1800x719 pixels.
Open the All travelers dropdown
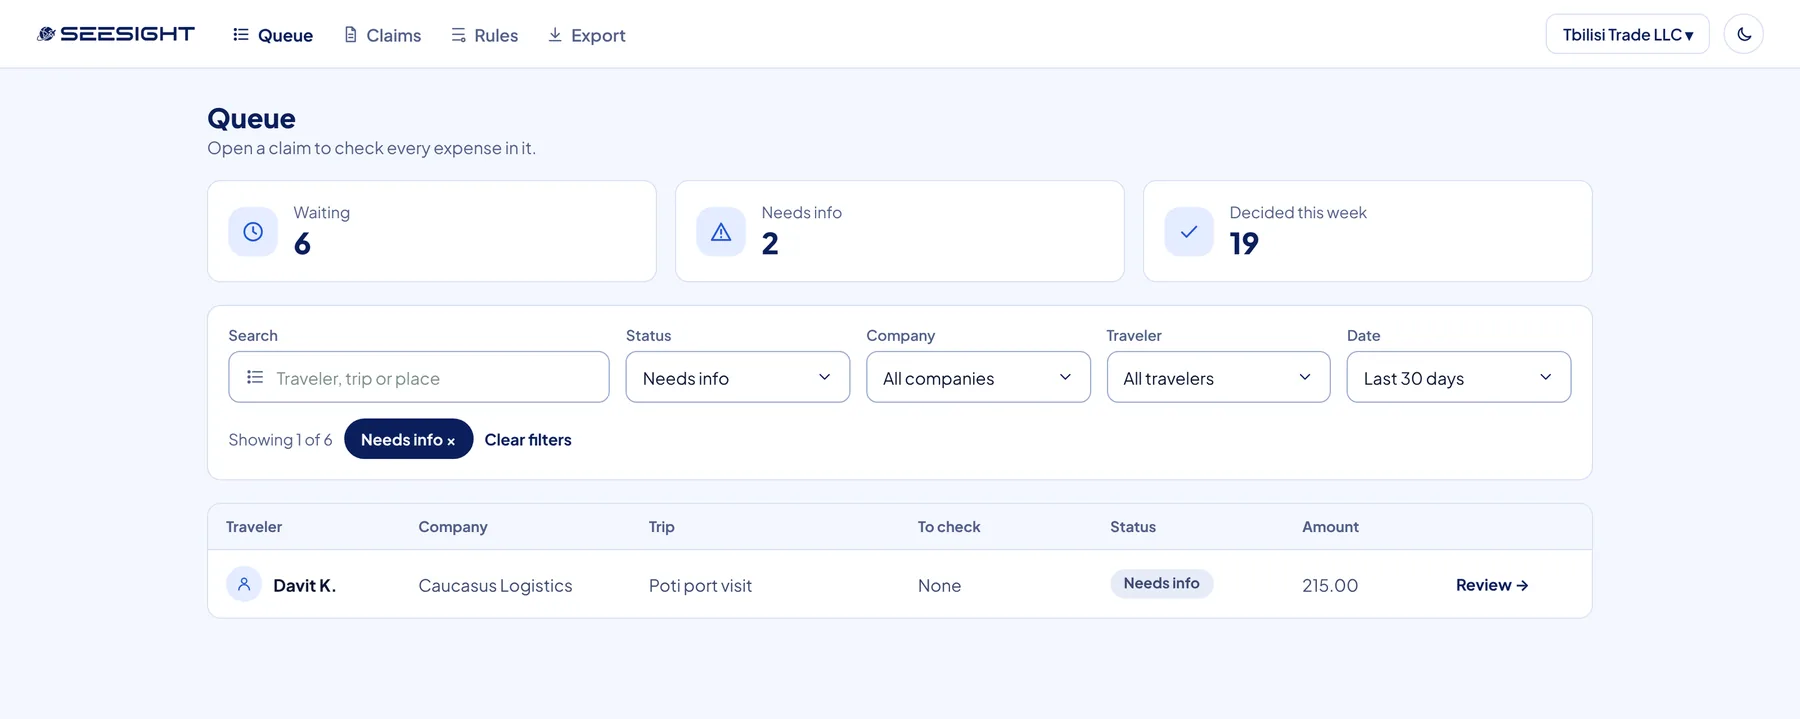point(1218,377)
